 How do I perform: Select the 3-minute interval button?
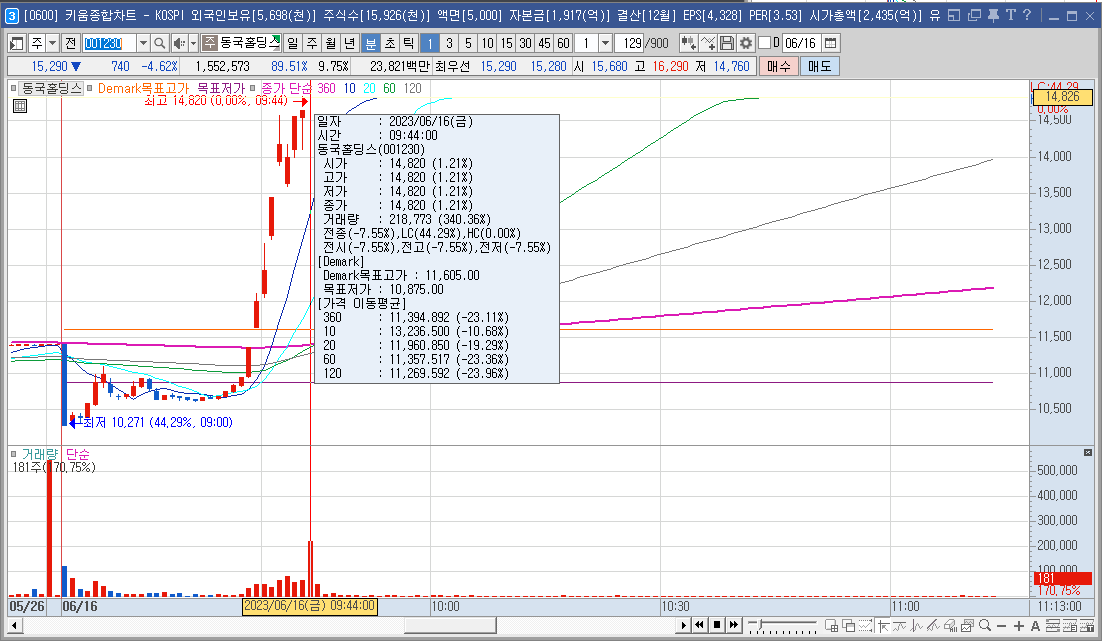[x=449, y=43]
